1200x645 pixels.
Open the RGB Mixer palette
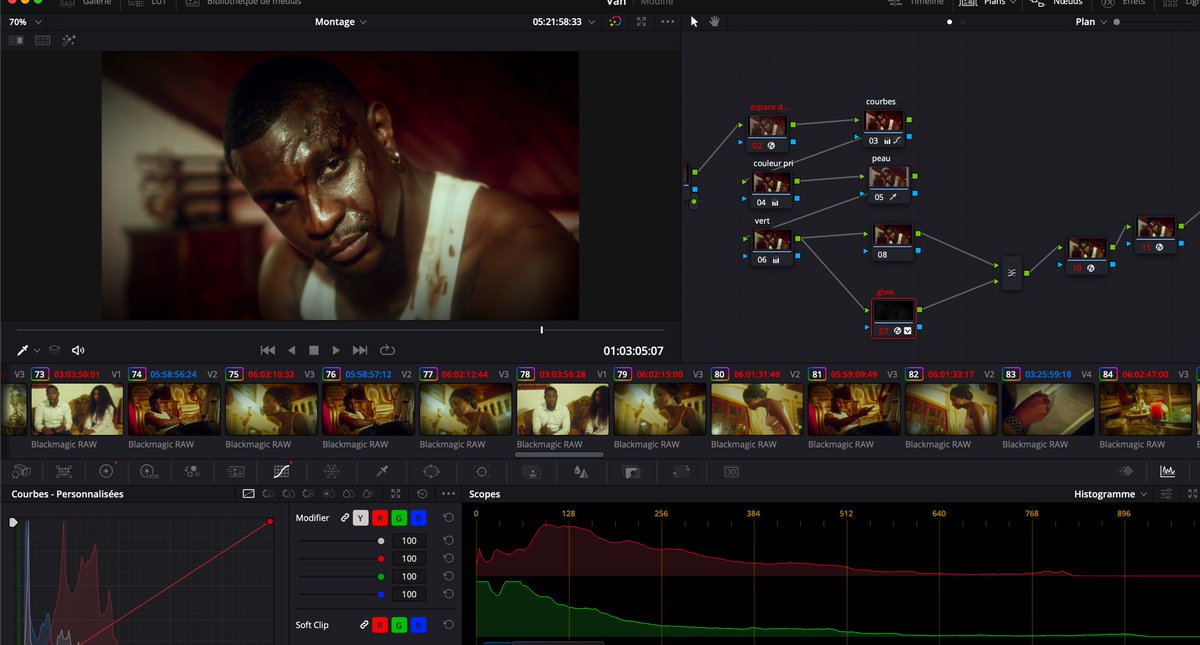point(193,470)
